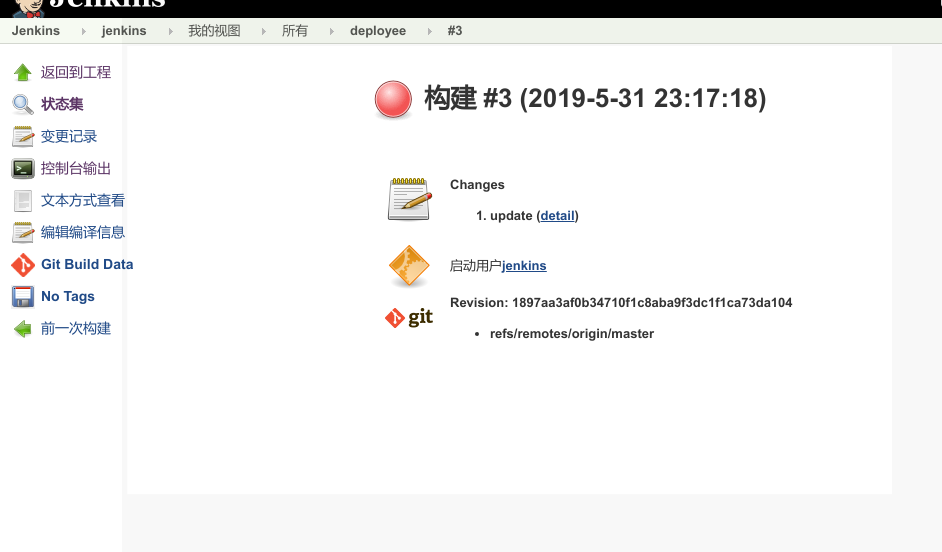Screen dimensions: 942x552
Task: Click the notepad icon beside 变更记录
Action: [23, 136]
